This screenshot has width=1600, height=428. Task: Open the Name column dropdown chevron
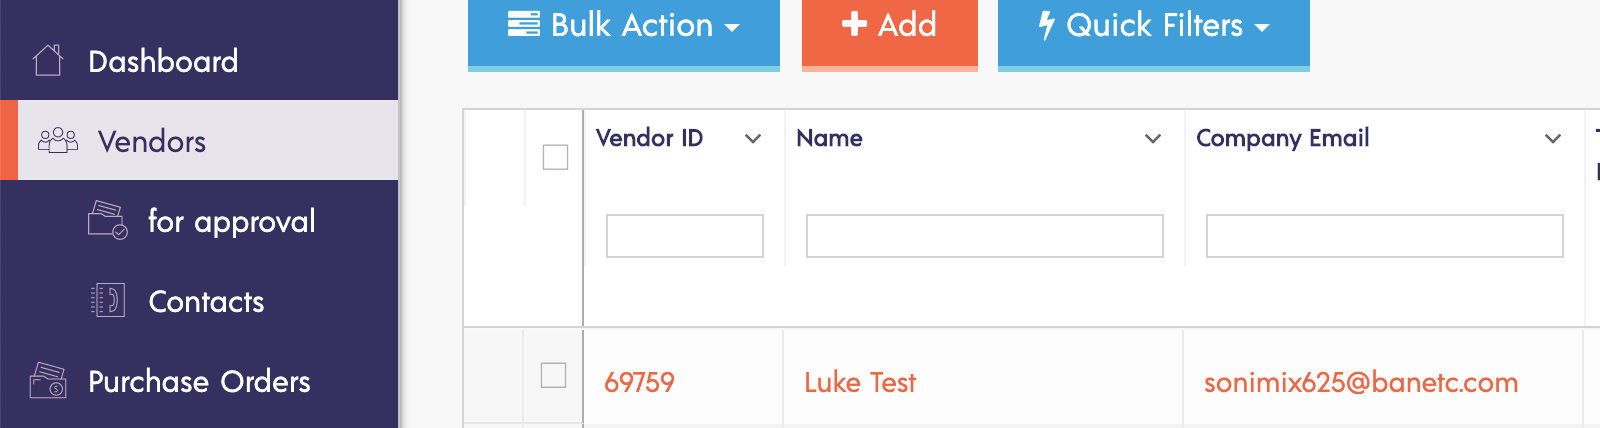(1153, 139)
